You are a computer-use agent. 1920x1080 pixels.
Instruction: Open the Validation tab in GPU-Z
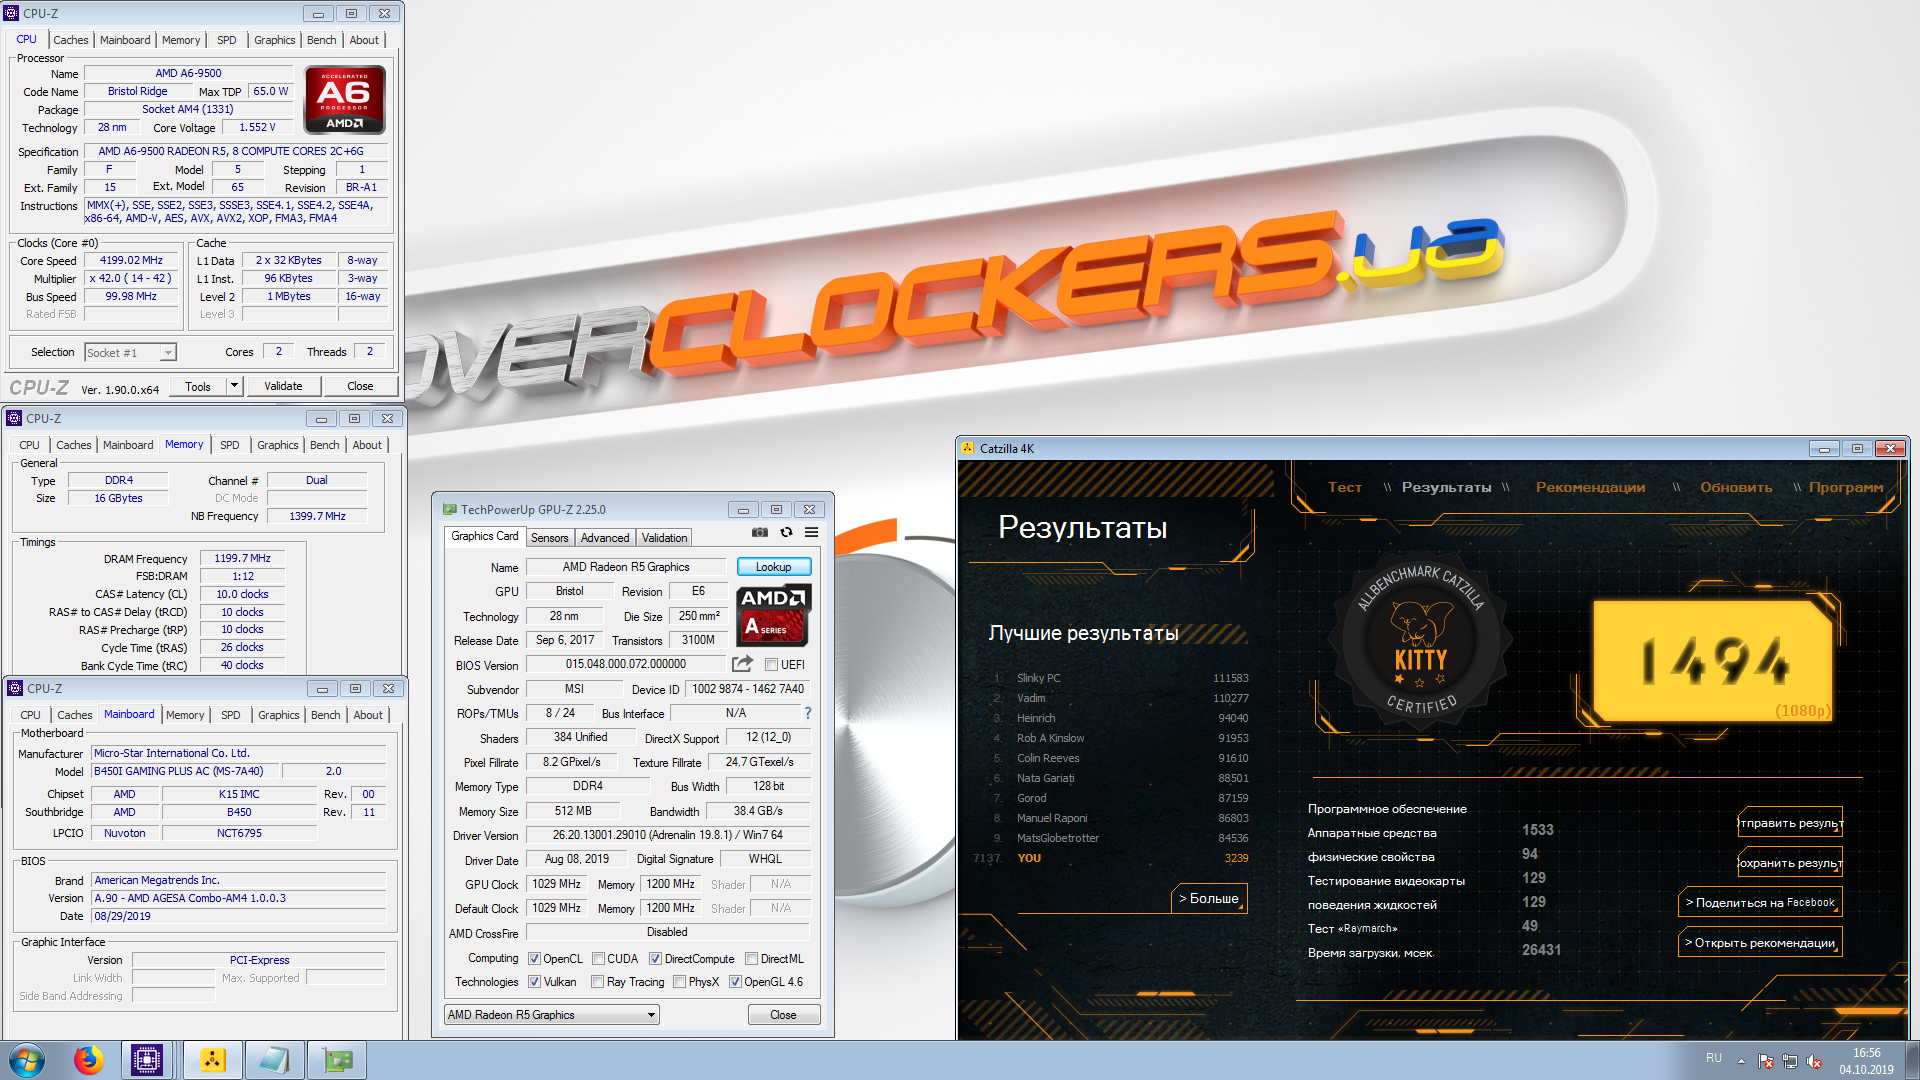tap(664, 538)
